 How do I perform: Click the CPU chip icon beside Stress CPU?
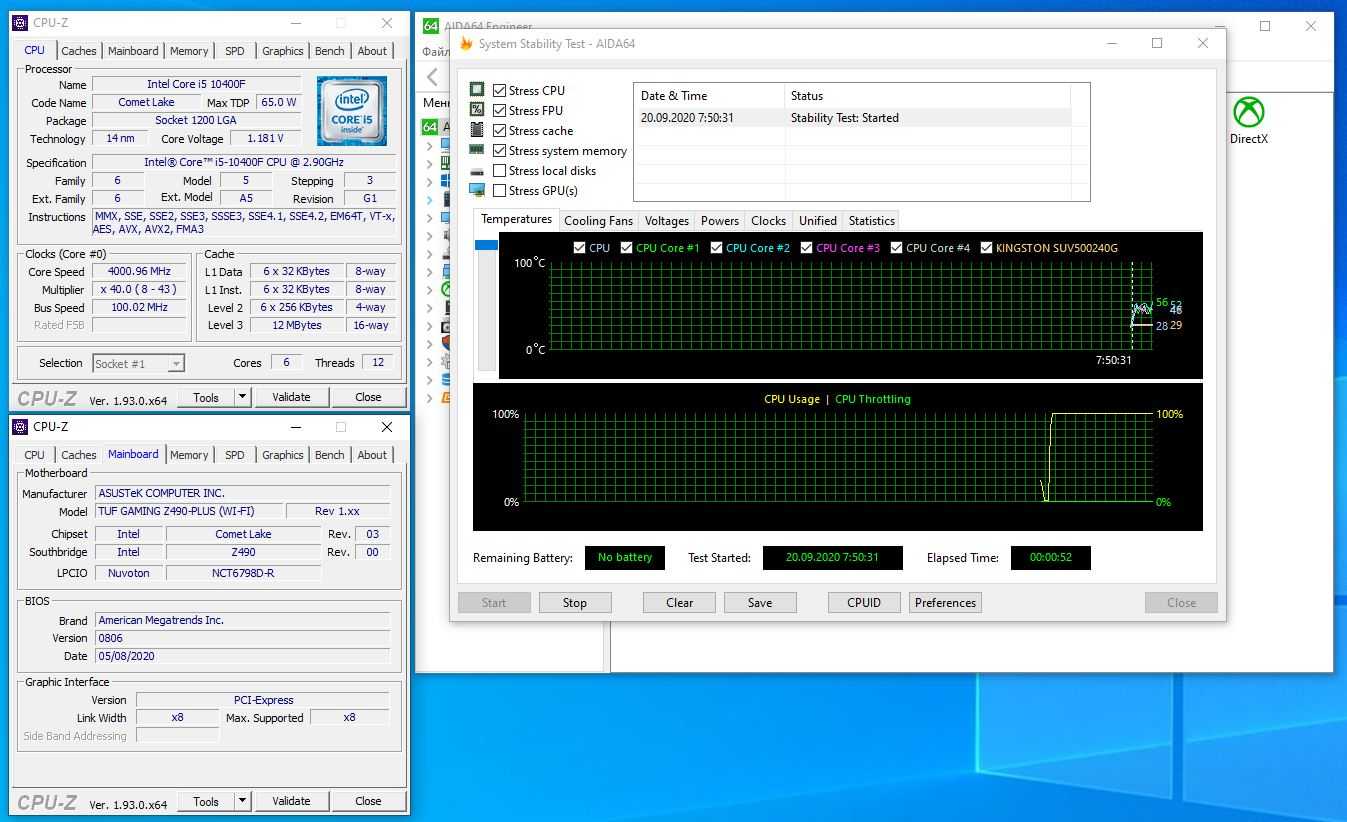[477, 90]
